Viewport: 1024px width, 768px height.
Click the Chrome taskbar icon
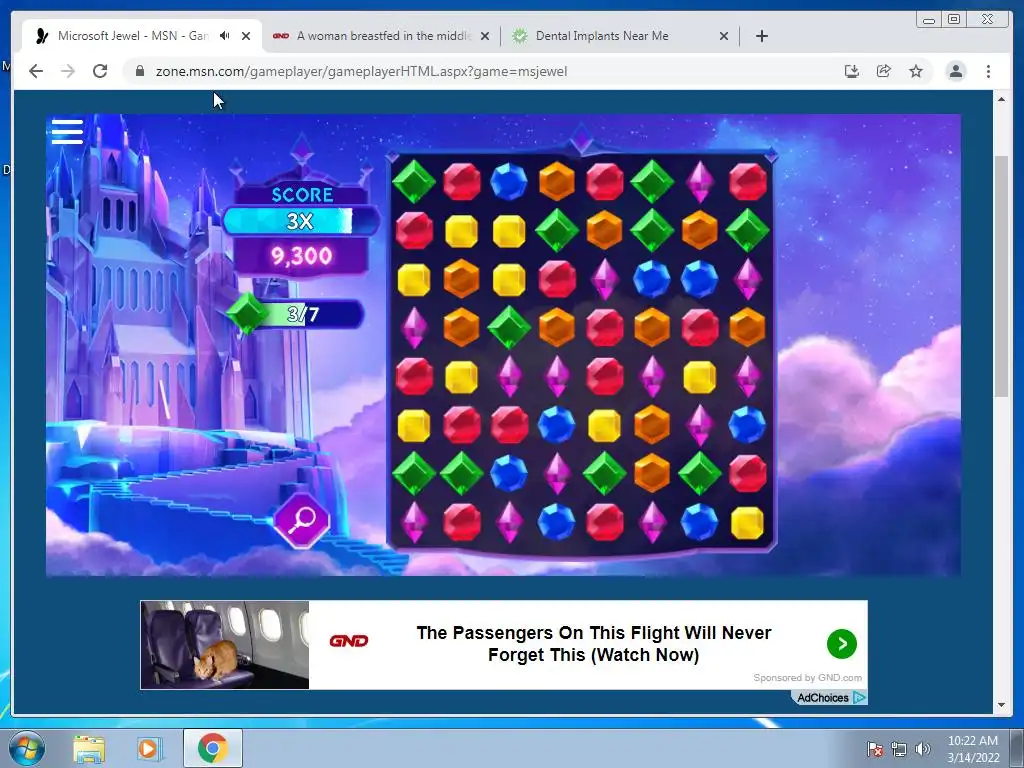click(213, 748)
